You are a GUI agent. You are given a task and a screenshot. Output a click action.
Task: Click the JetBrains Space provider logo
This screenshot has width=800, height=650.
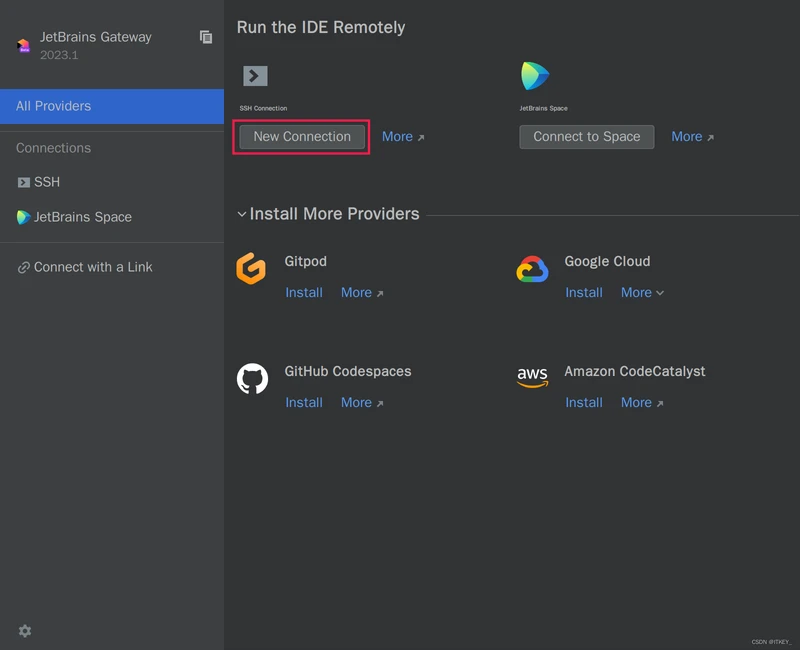535,76
